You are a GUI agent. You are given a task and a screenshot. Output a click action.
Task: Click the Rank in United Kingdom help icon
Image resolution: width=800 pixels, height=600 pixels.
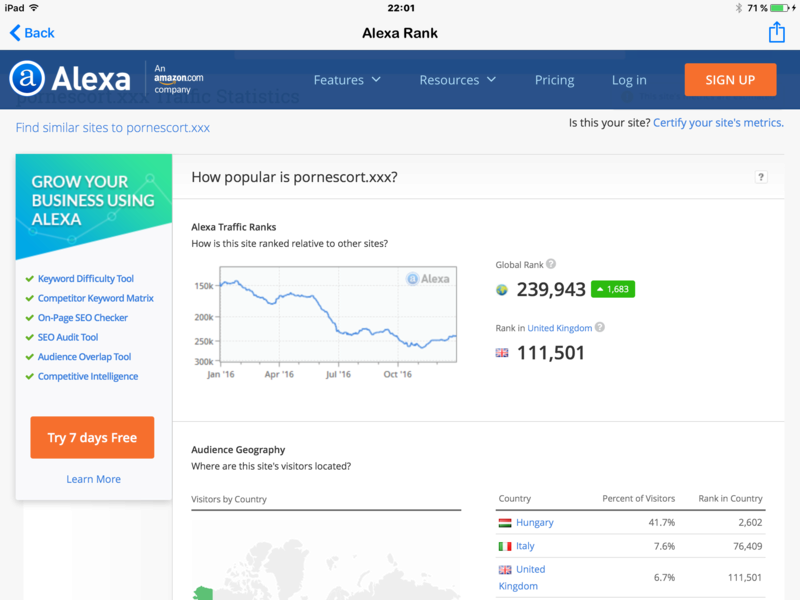tap(600, 327)
